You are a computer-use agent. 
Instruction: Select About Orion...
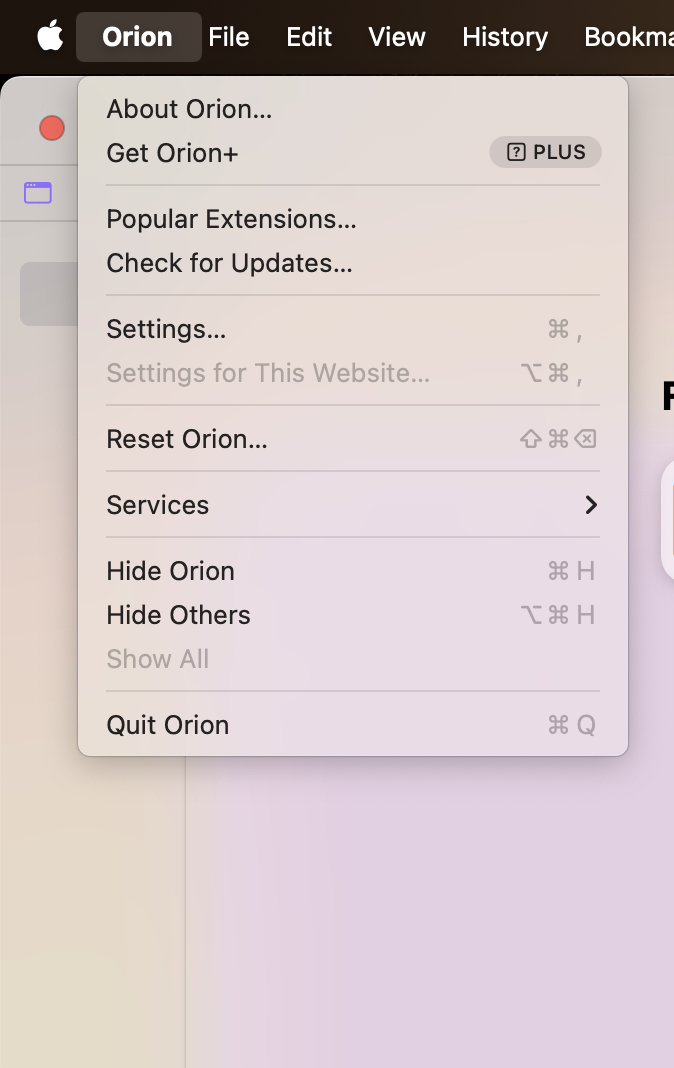pos(189,109)
